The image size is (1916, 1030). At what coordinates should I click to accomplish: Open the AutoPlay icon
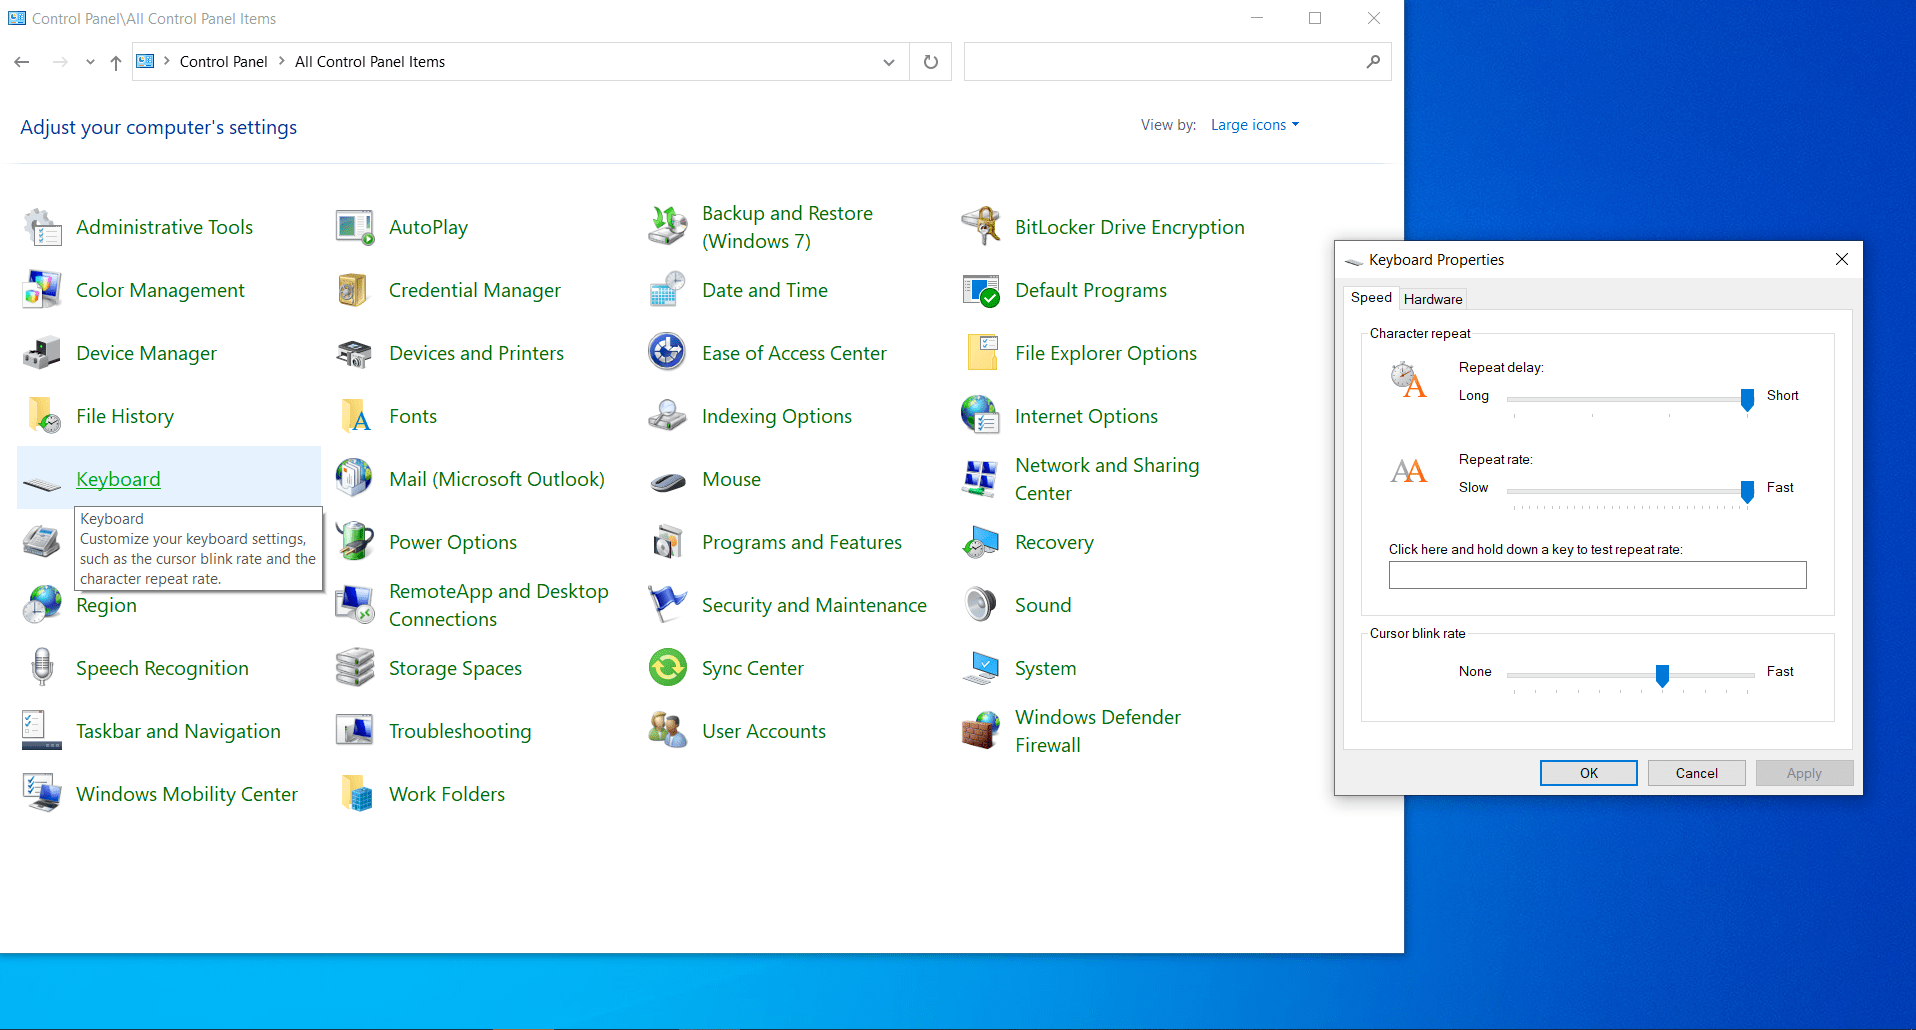pos(355,228)
